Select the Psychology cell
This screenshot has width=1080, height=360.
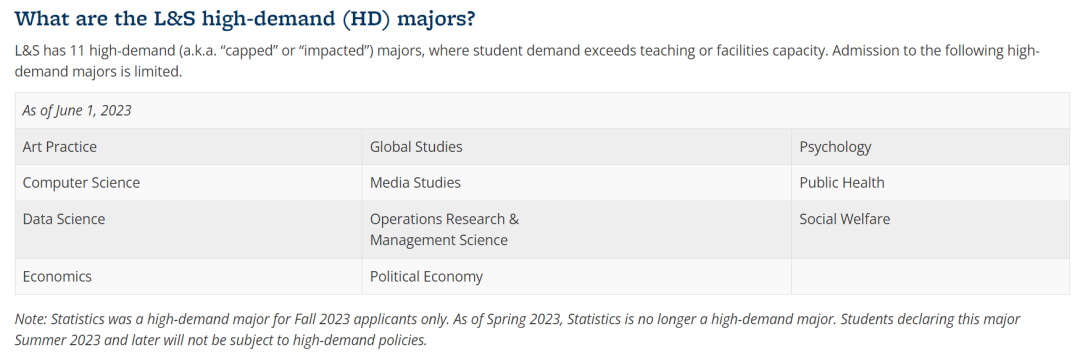[x=931, y=147]
